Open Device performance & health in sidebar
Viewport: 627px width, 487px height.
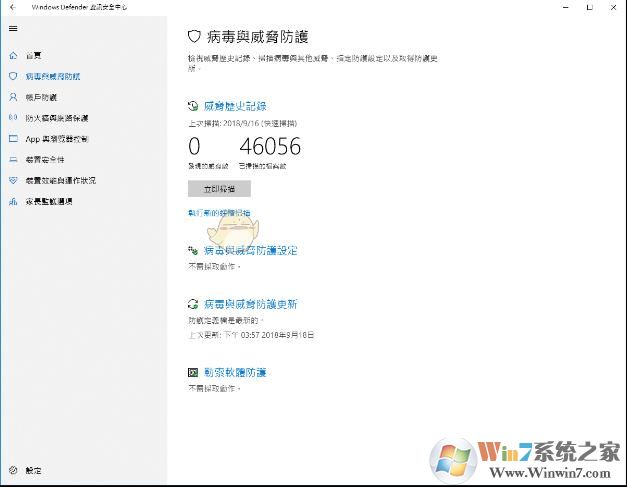(60, 181)
